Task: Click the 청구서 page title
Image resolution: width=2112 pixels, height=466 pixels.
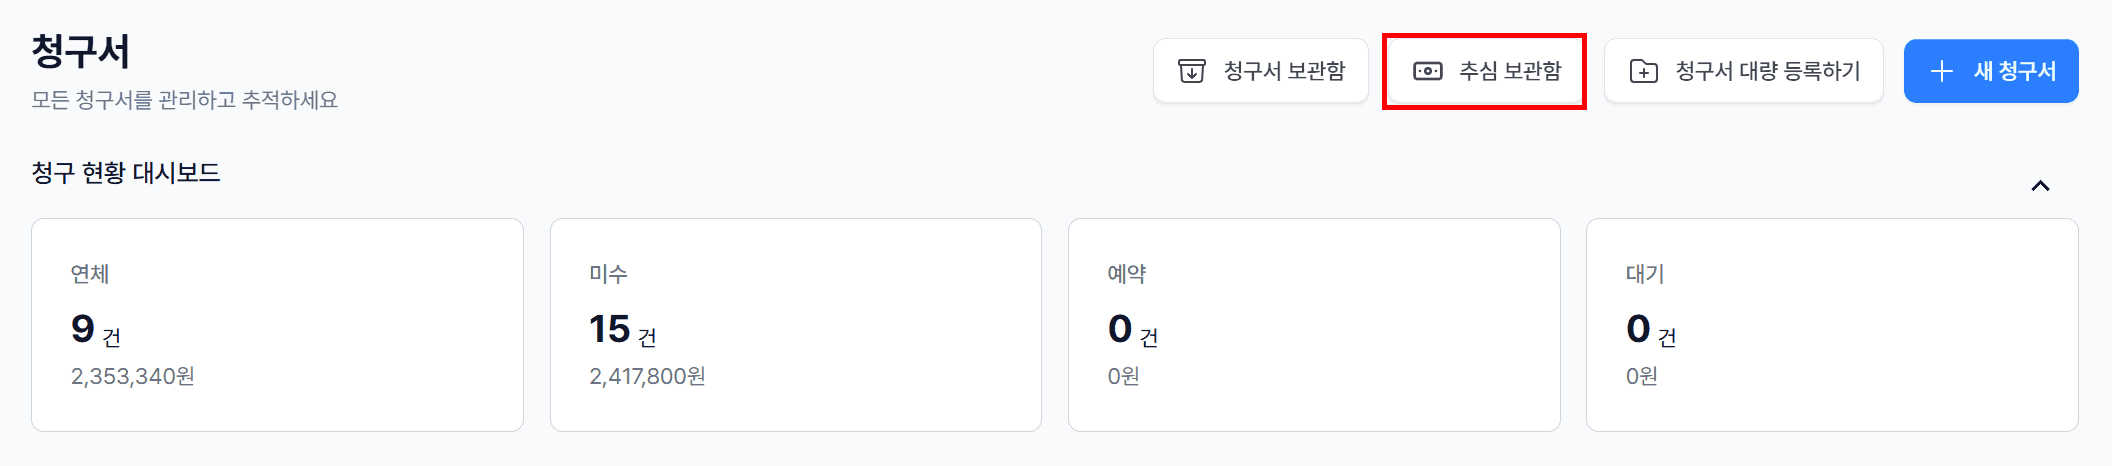Action: (x=81, y=51)
